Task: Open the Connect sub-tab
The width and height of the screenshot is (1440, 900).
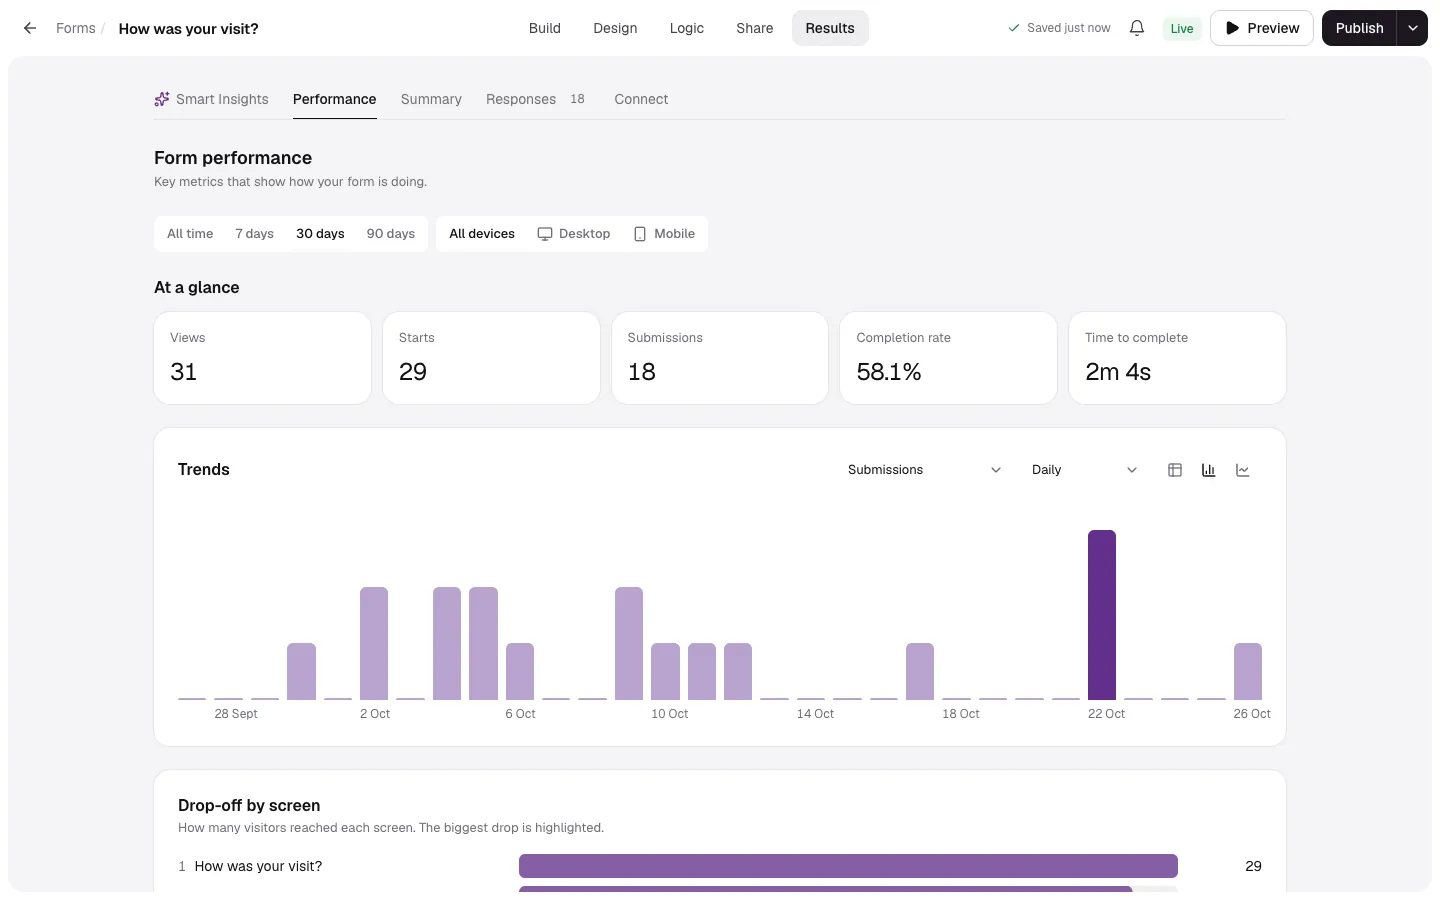Action: pos(641,99)
